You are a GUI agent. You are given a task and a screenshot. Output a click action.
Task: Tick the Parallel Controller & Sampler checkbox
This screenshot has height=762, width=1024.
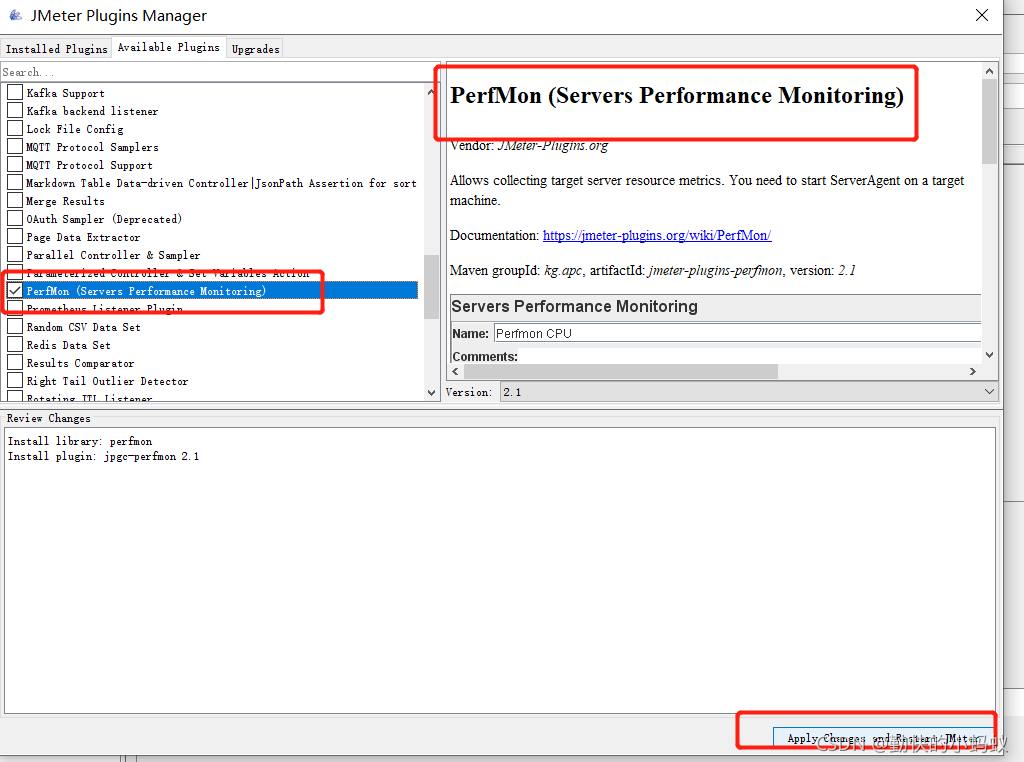[15, 255]
